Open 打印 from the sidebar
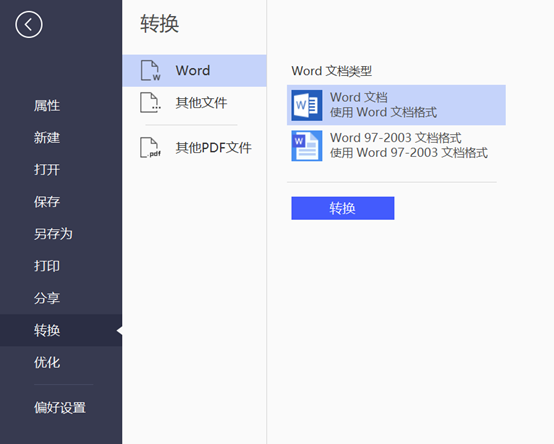 (47, 266)
